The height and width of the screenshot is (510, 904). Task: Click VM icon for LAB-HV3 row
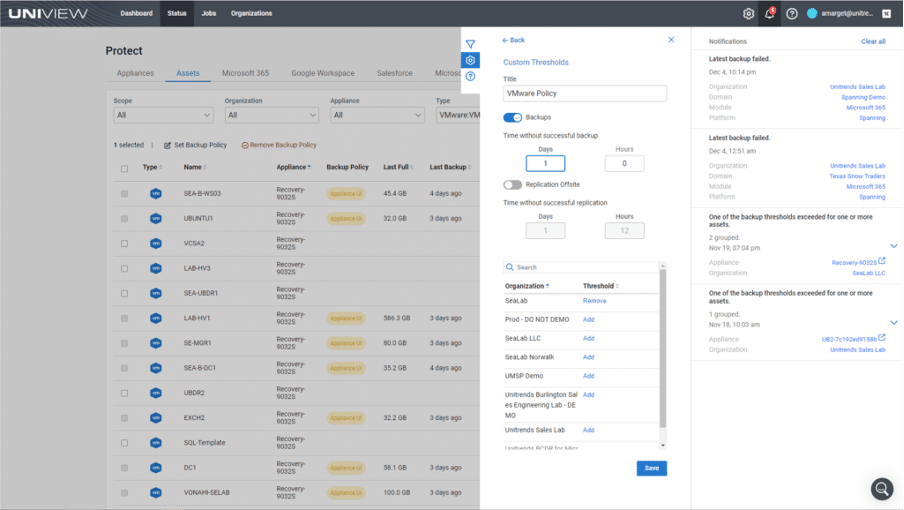click(x=156, y=269)
